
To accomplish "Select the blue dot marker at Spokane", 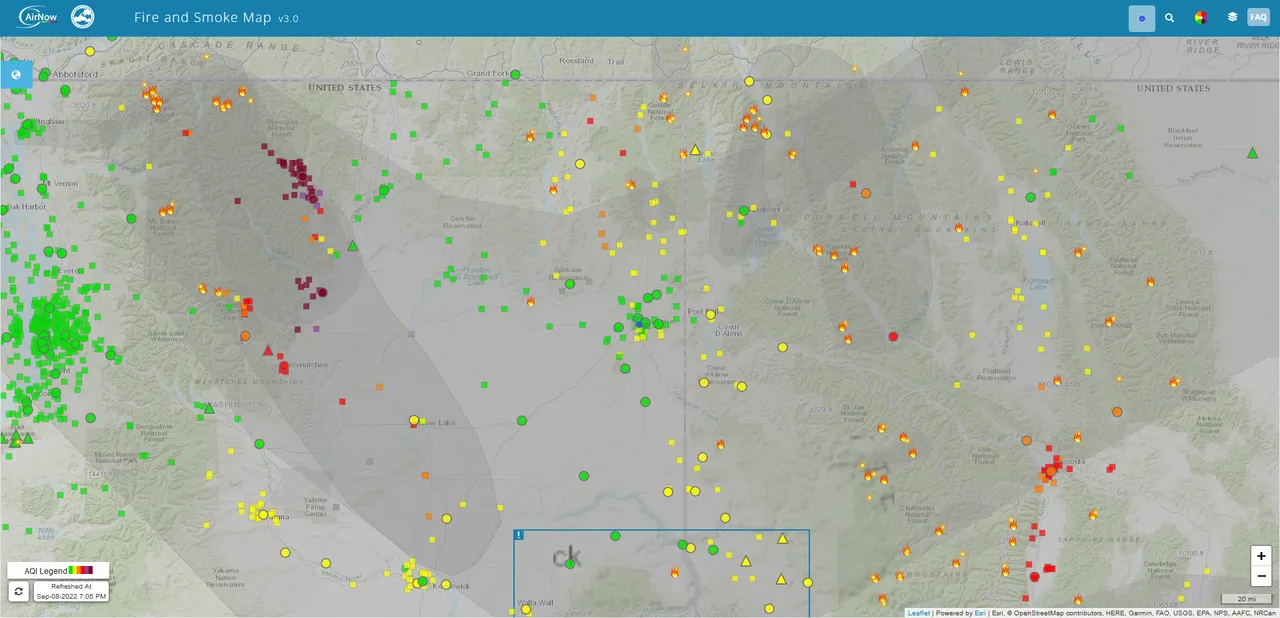I will tap(640, 324).
